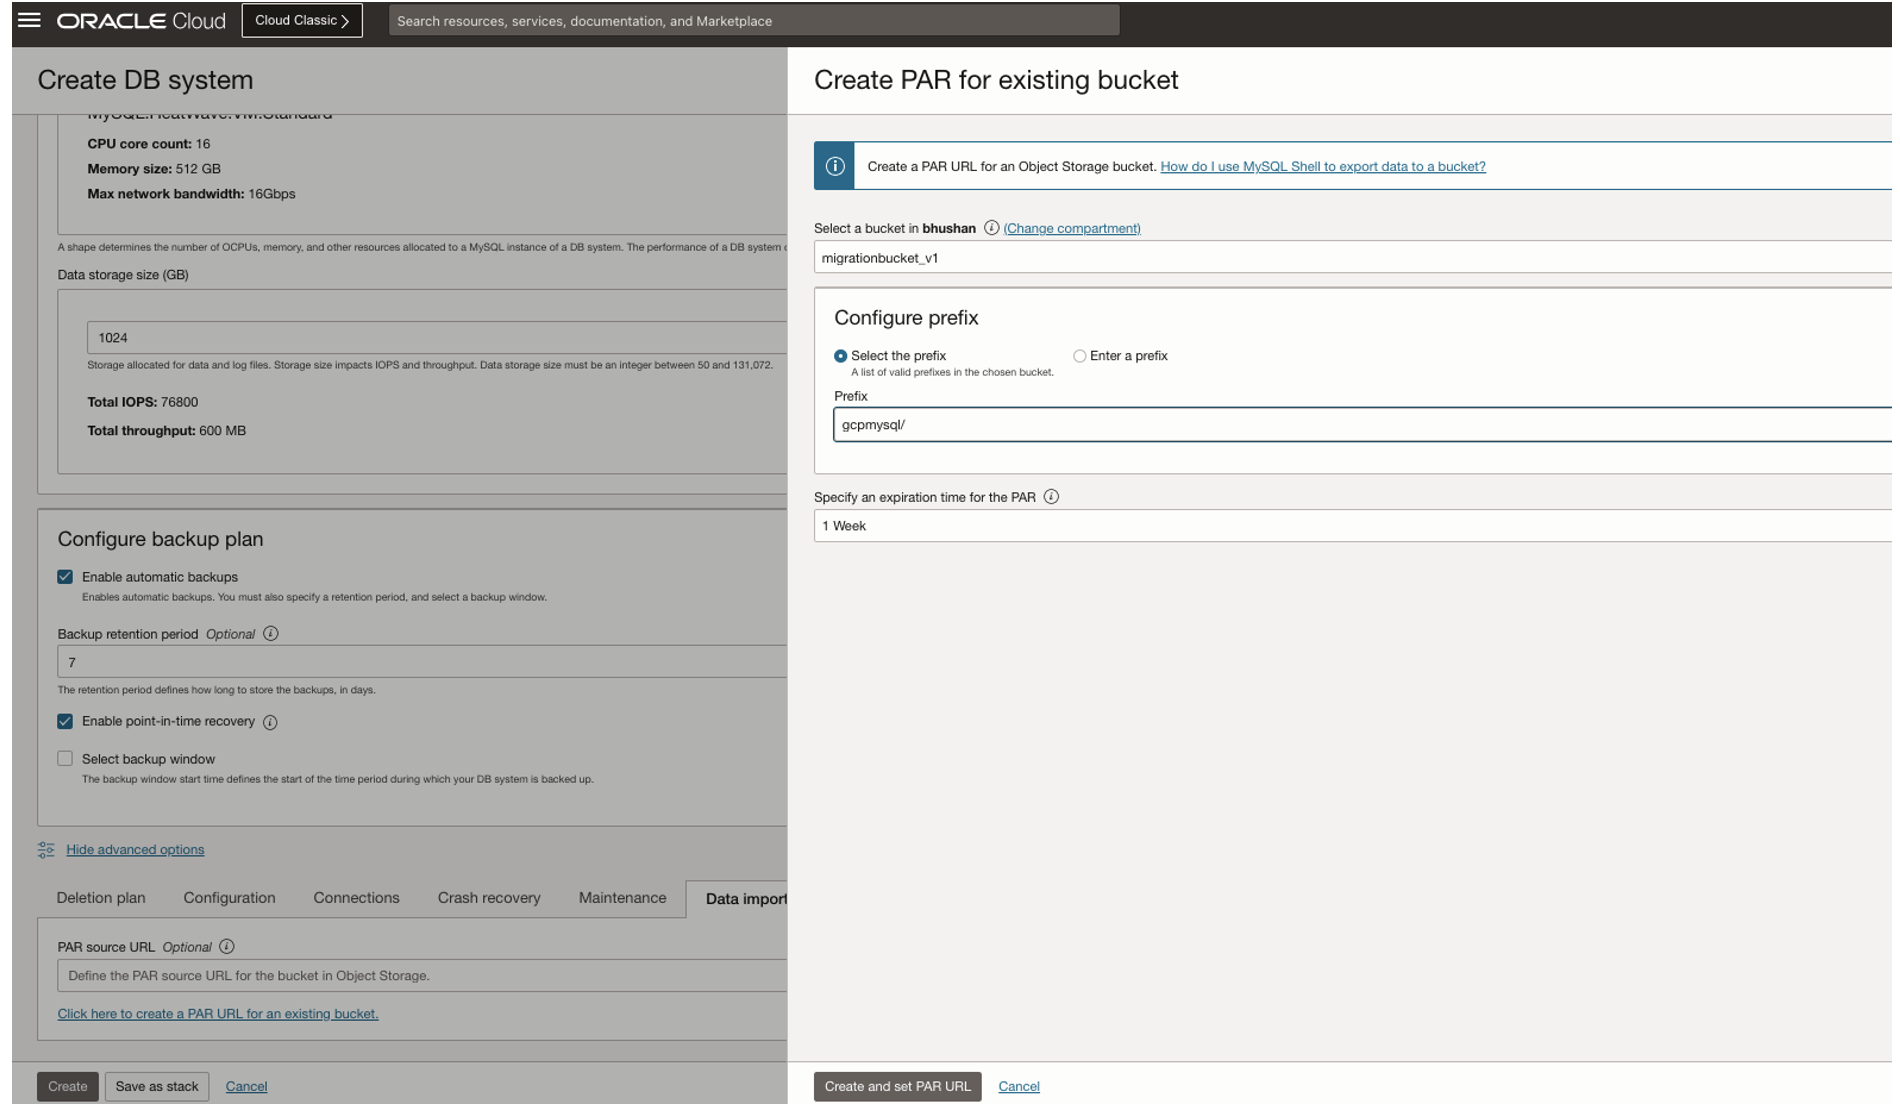1900x1110 pixels.
Task: Open the PAR expiration dropdown set to 1 Week
Action: click(x=1300, y=525)
